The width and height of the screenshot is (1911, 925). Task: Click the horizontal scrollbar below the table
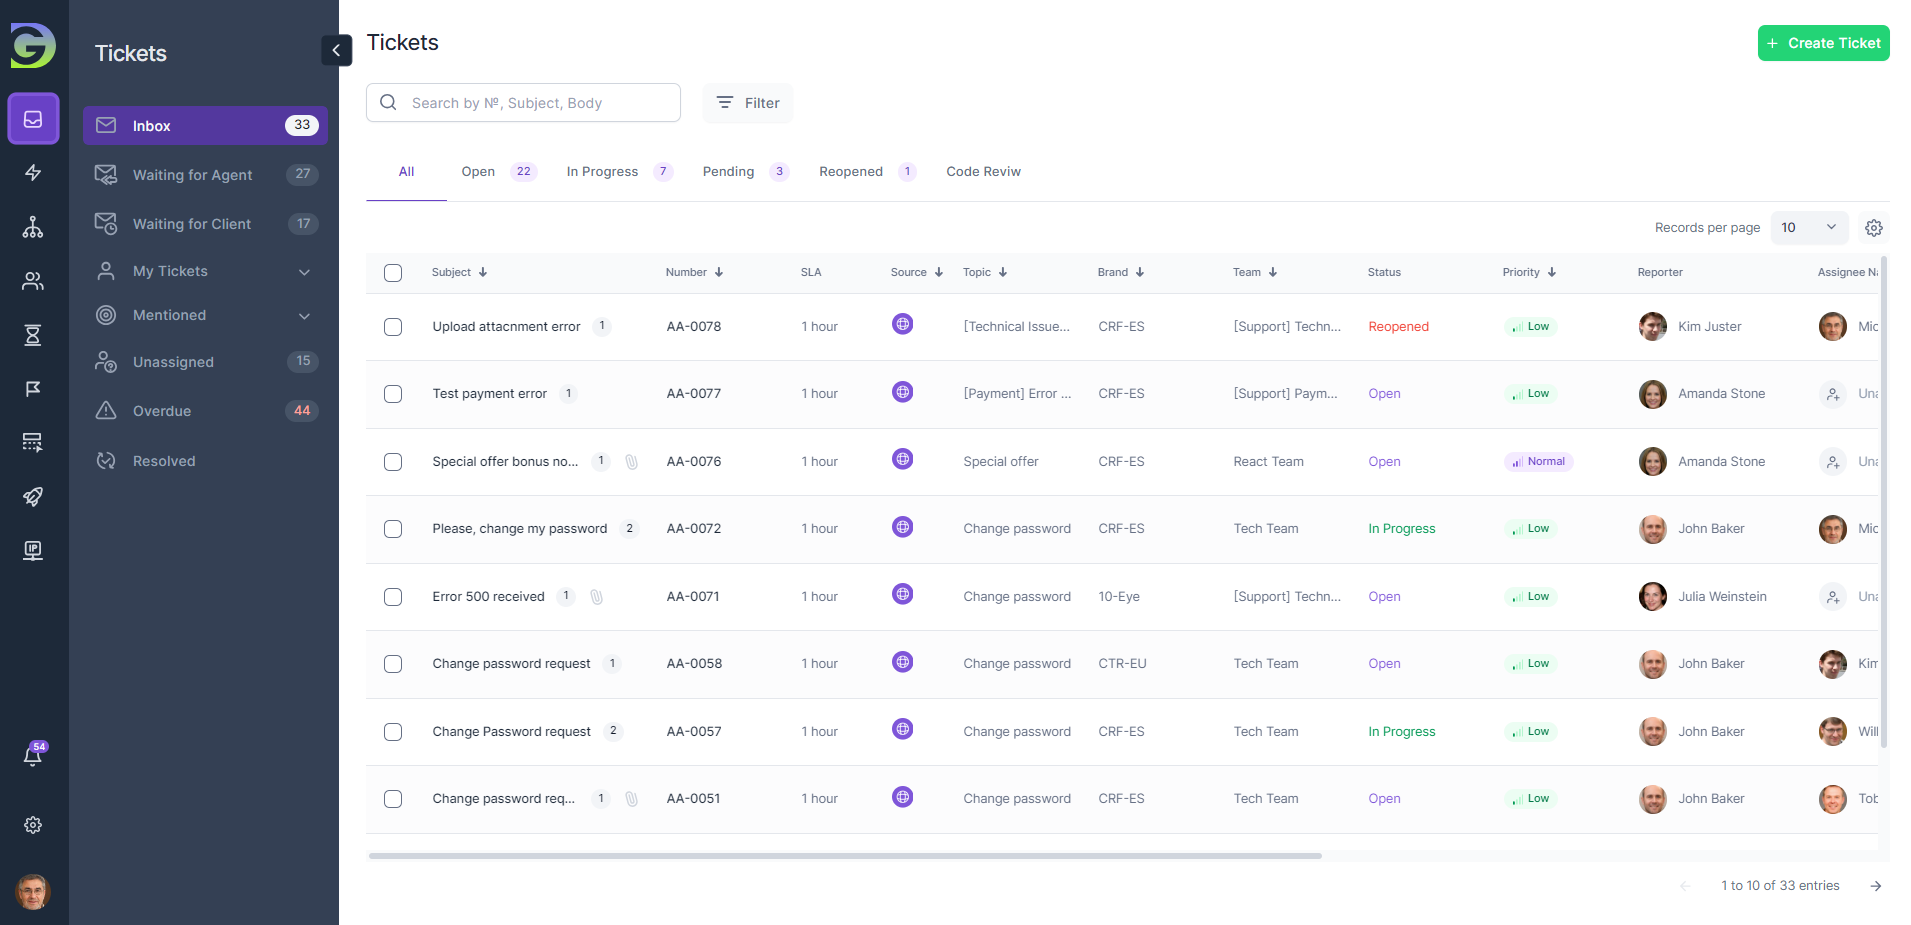845,856
